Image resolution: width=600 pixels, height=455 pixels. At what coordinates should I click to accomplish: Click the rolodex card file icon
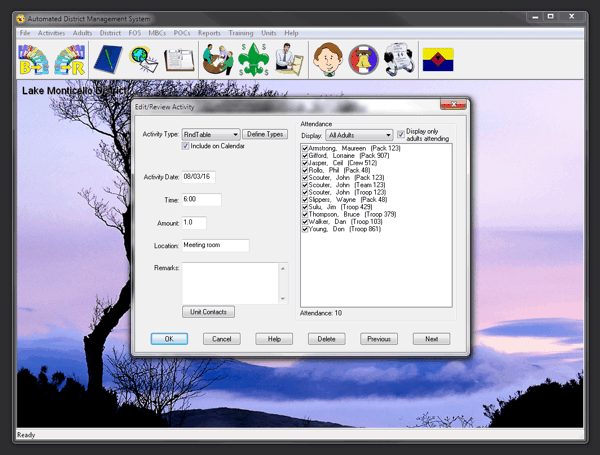(x=399, y=60)
